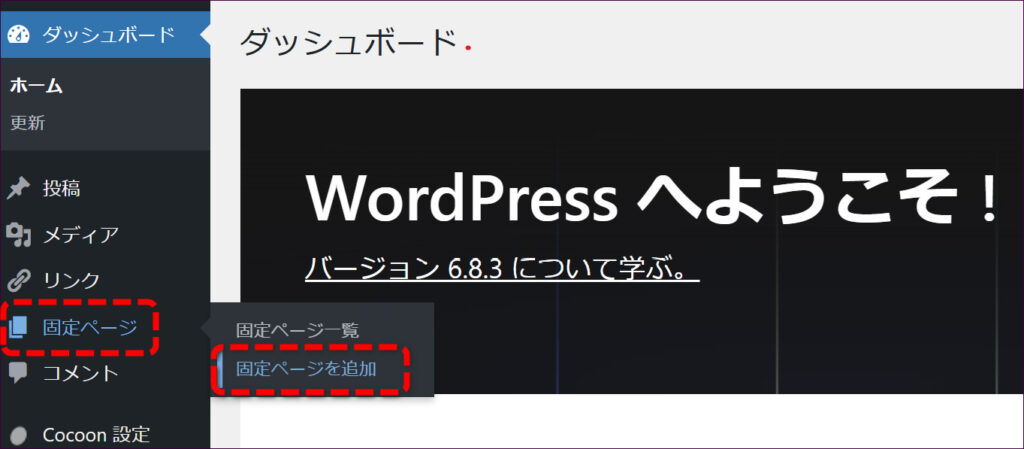Click the media icon beside メディア
The height and width of the screenshot is (449, 1024).
pos(18,235)
